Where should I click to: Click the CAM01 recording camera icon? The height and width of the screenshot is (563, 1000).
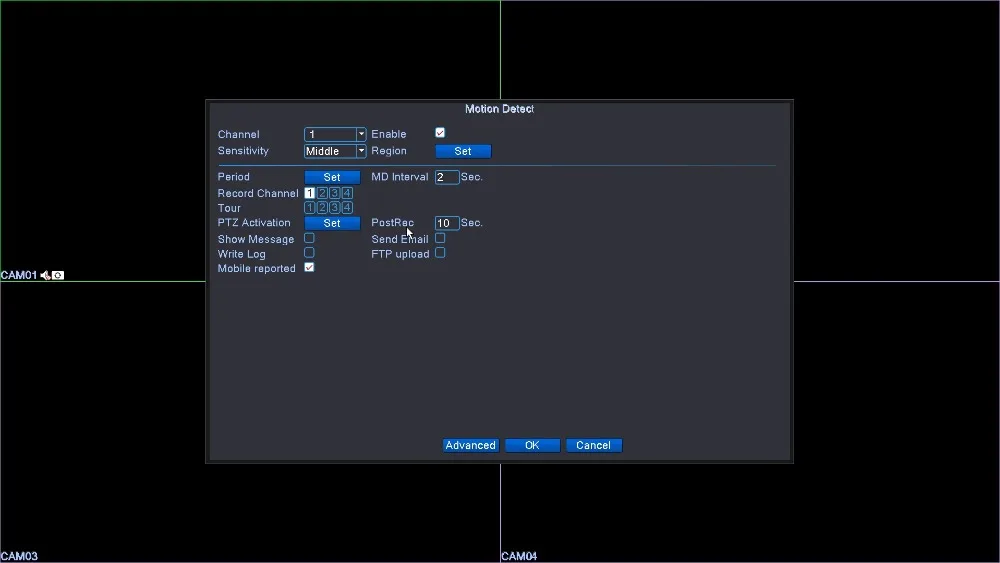(x=58, y=275)
